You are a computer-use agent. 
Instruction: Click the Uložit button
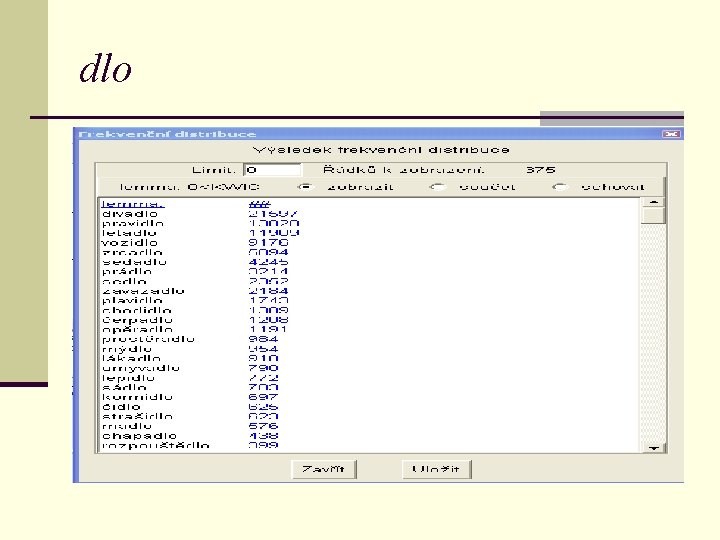point(436,469)
